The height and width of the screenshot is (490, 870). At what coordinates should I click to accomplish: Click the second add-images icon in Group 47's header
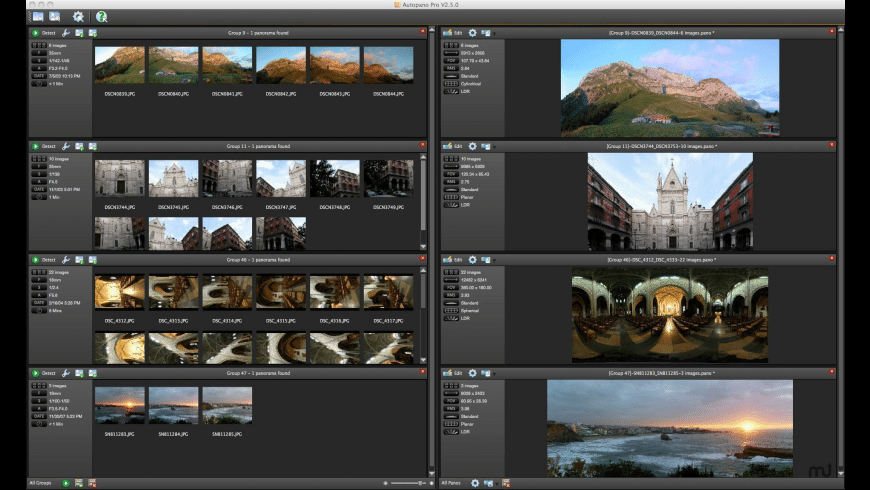coord(93,373)
